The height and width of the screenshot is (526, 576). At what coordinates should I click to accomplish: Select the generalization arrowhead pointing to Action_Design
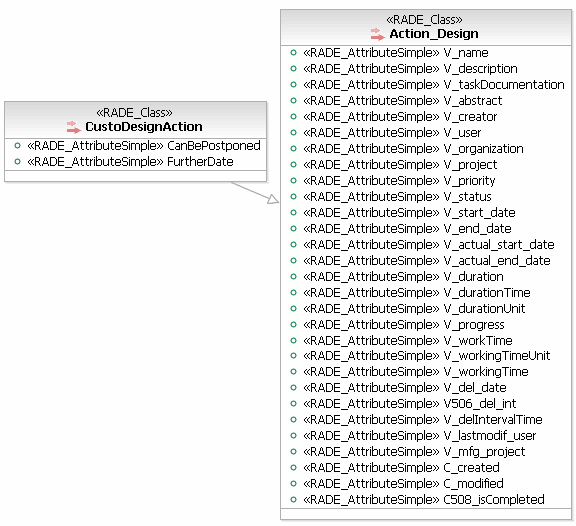pos(273,199)
